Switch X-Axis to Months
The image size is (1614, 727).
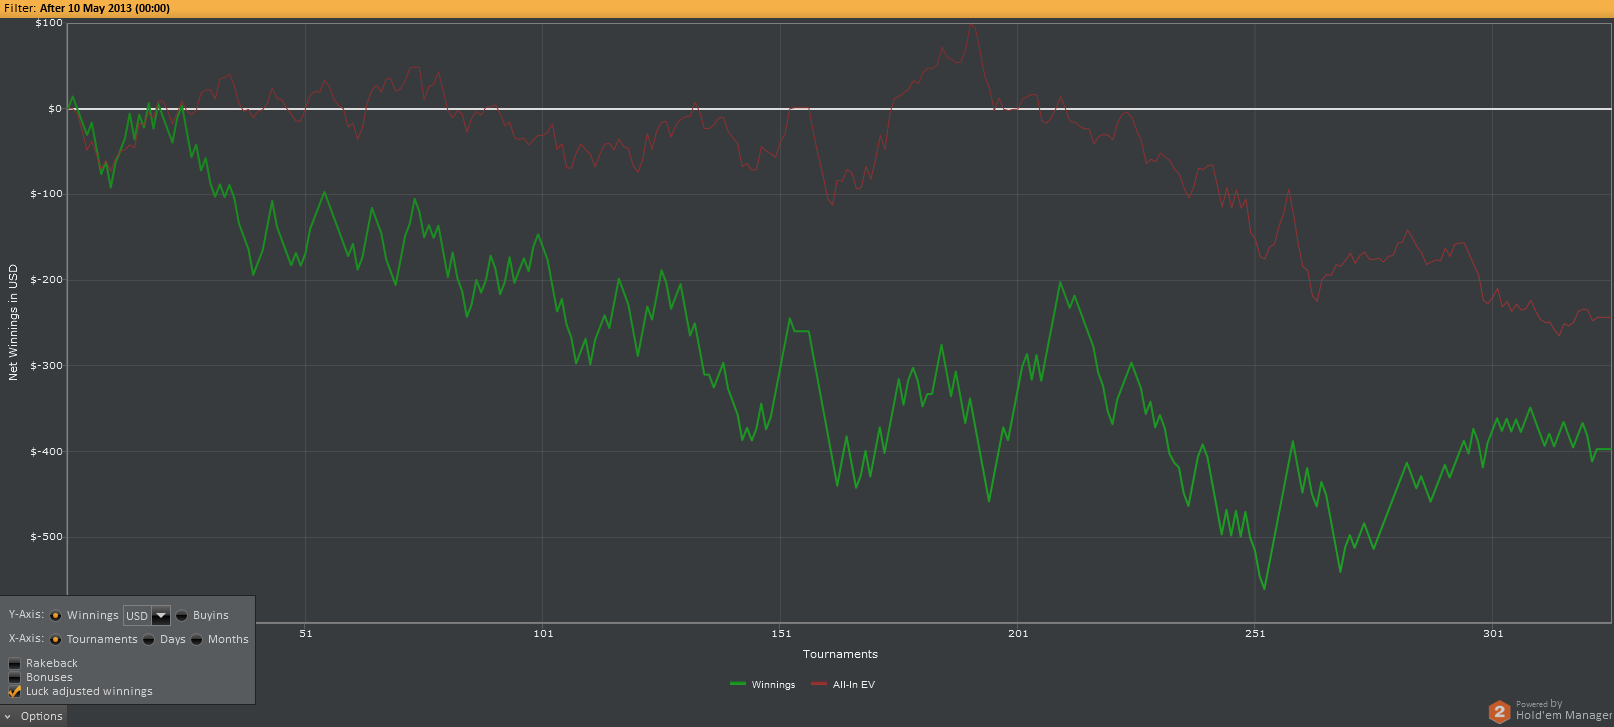(197, 640)
